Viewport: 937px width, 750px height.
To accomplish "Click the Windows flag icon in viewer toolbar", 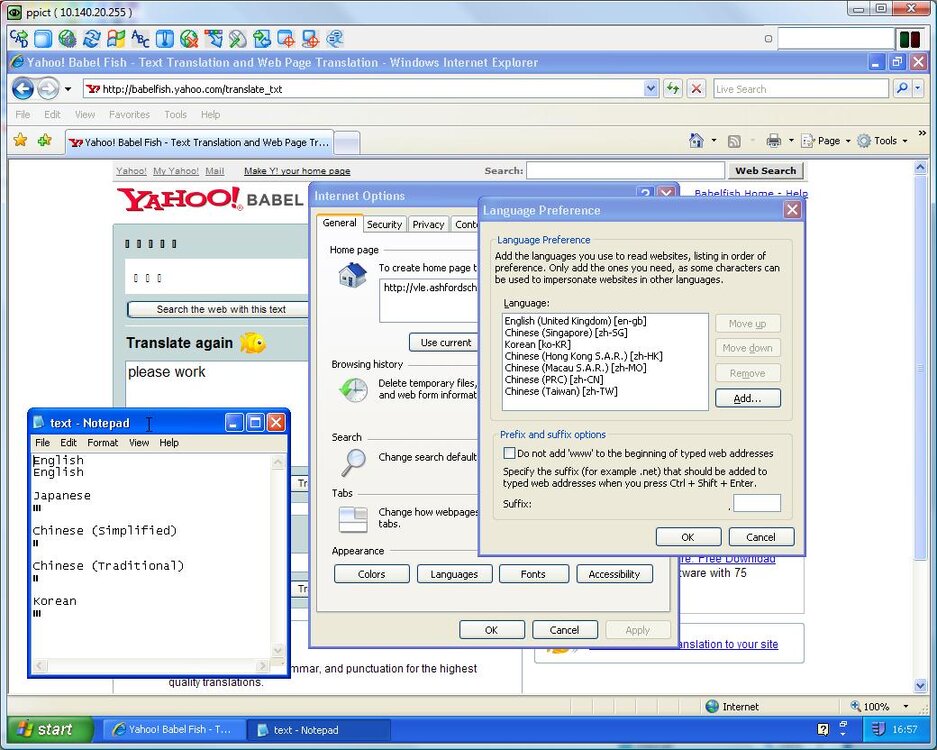I will point(116,39).
